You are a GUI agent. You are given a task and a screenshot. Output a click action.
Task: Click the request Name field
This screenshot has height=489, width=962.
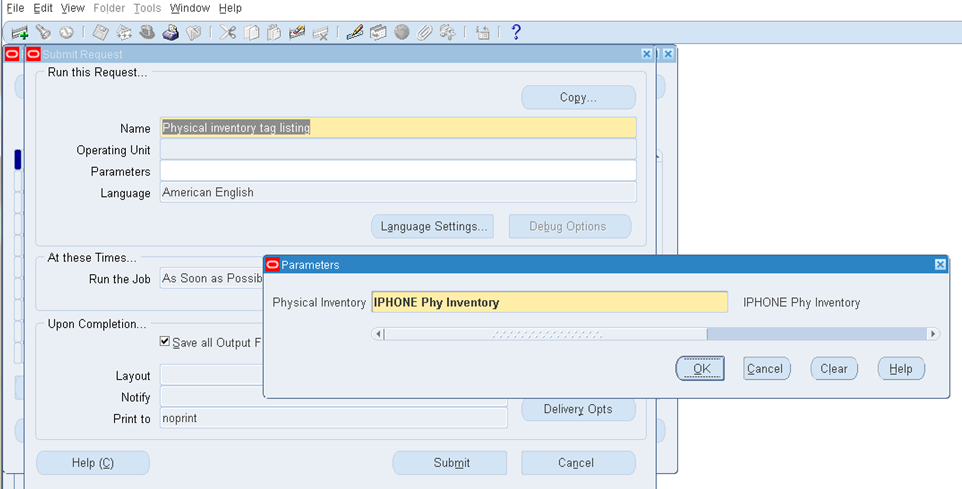point(398,128)
